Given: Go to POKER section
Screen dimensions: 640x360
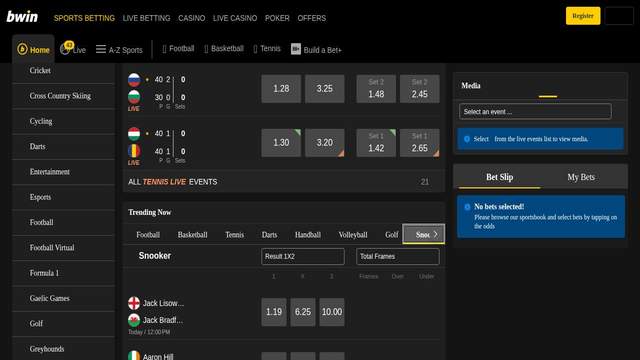Looking at the screenshot, I should [x=277, y=18].
